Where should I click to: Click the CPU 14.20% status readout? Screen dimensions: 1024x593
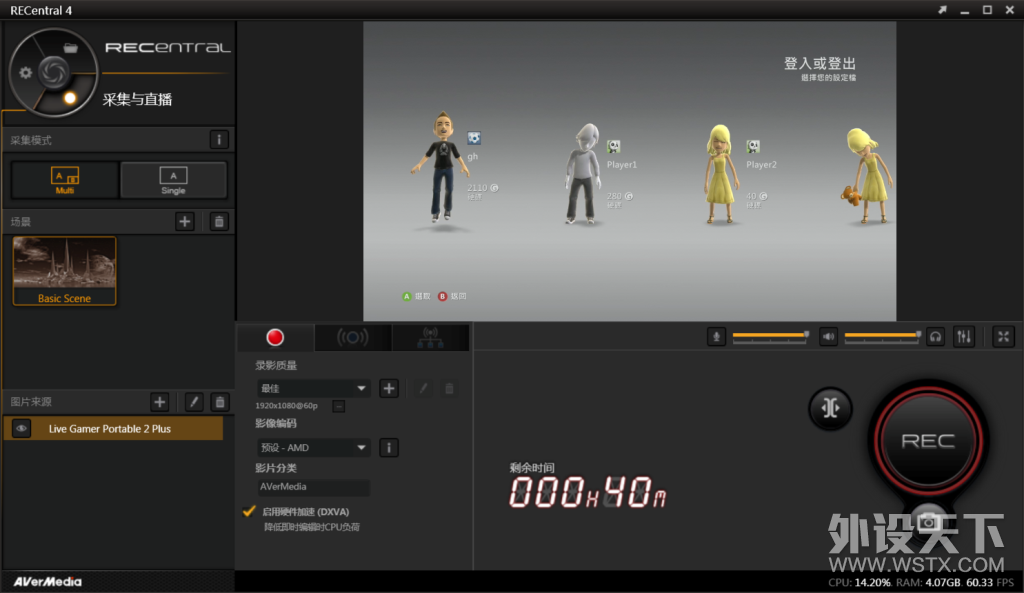(x=859, y=582)
